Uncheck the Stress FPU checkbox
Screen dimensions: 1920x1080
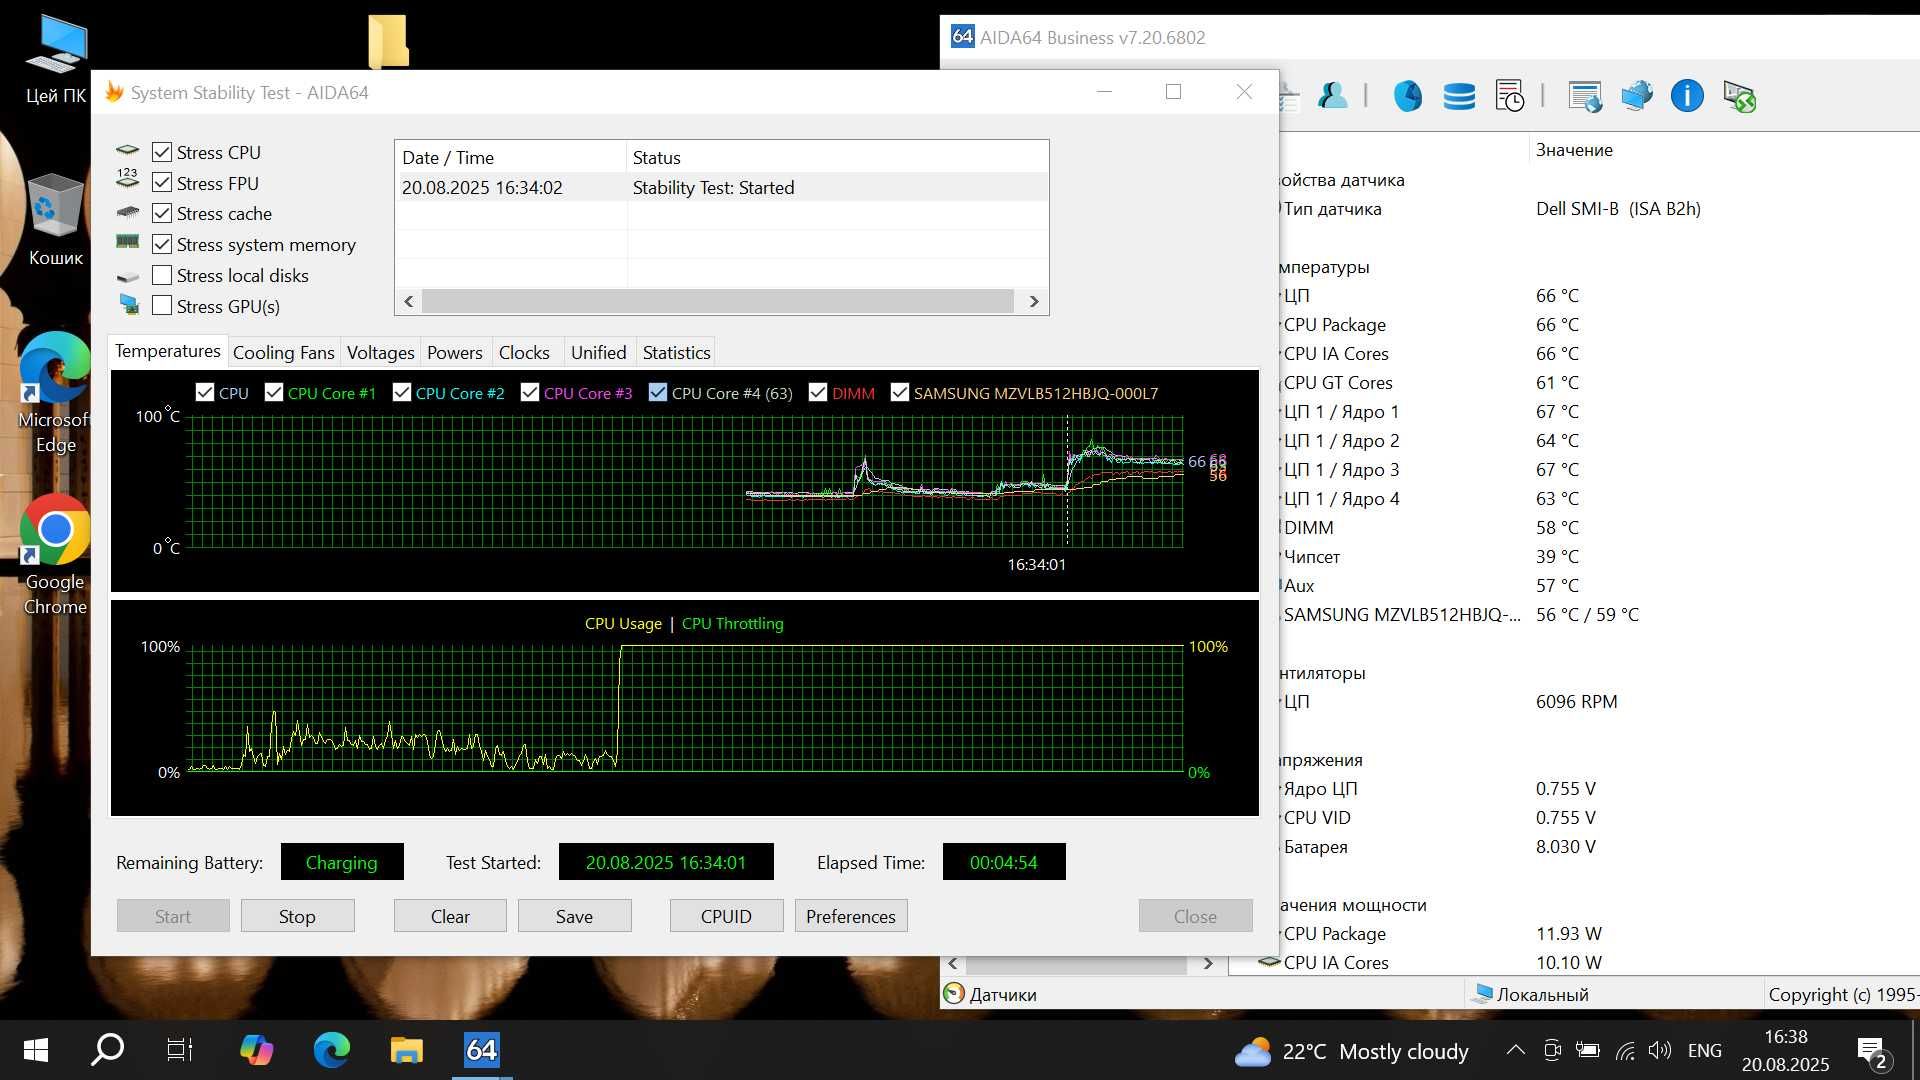pos(162,183)
